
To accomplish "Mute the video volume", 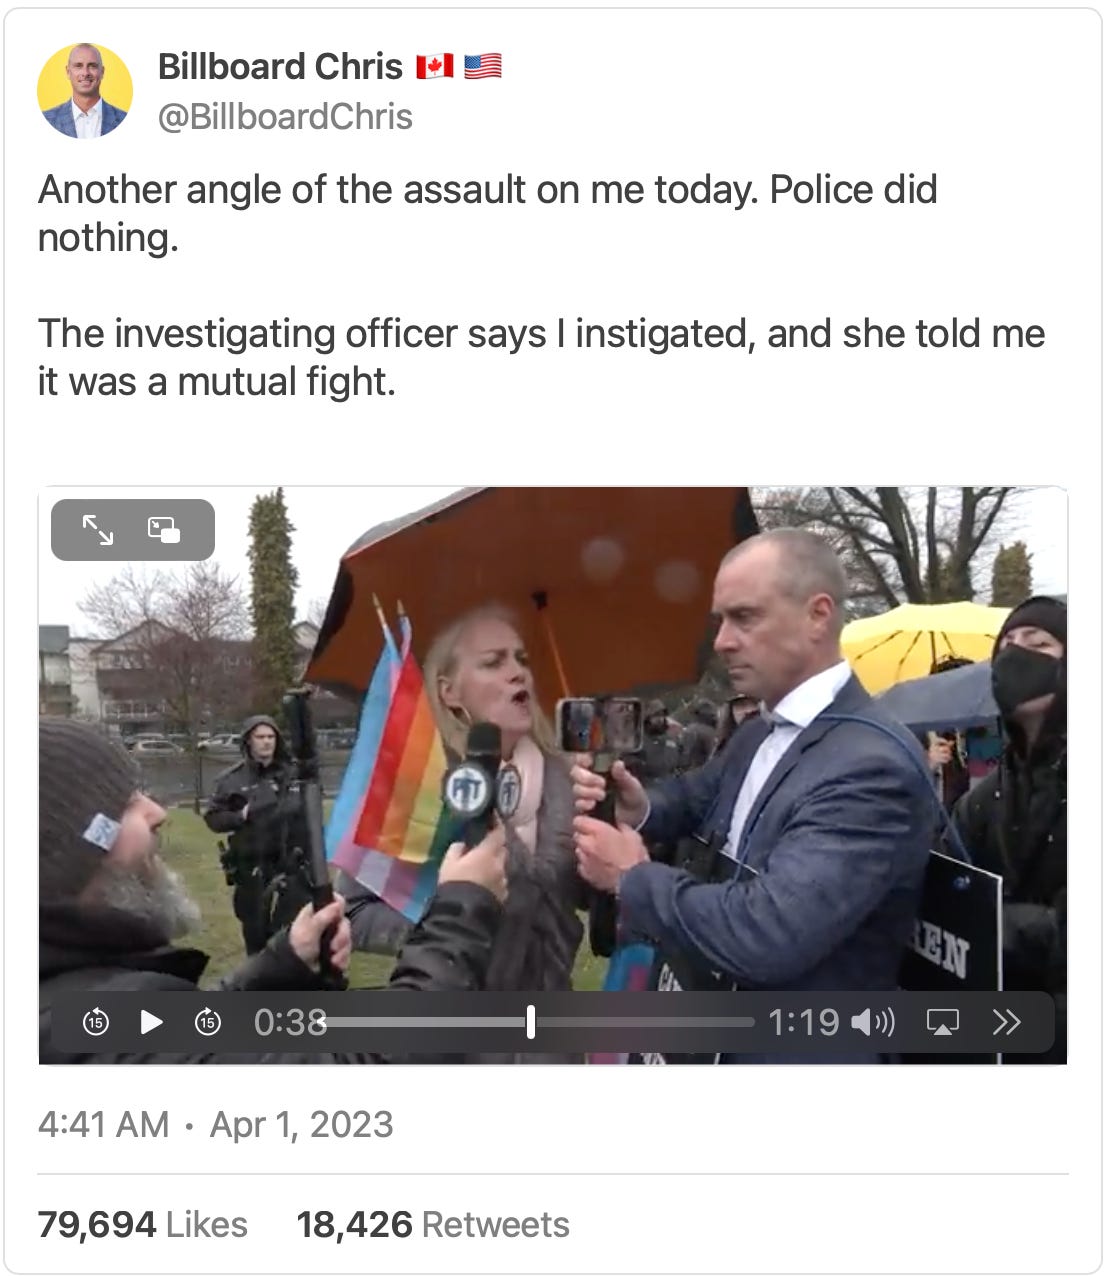I will point(872,1022).
